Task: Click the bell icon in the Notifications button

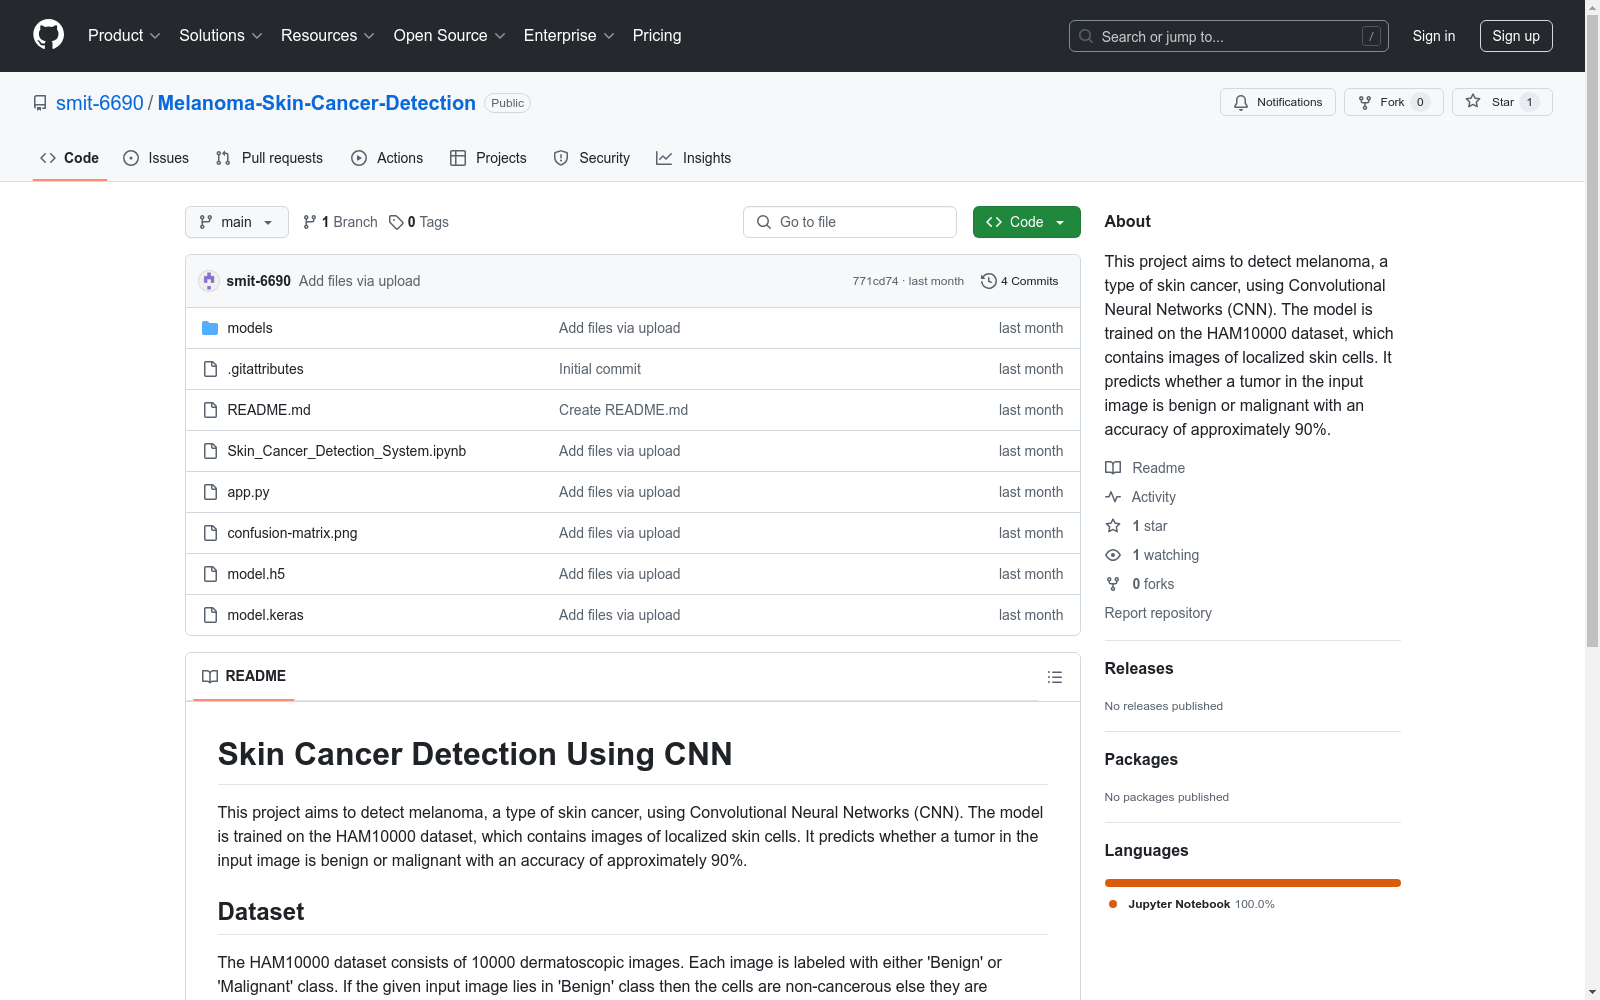Action: [x=1241, y=102]
